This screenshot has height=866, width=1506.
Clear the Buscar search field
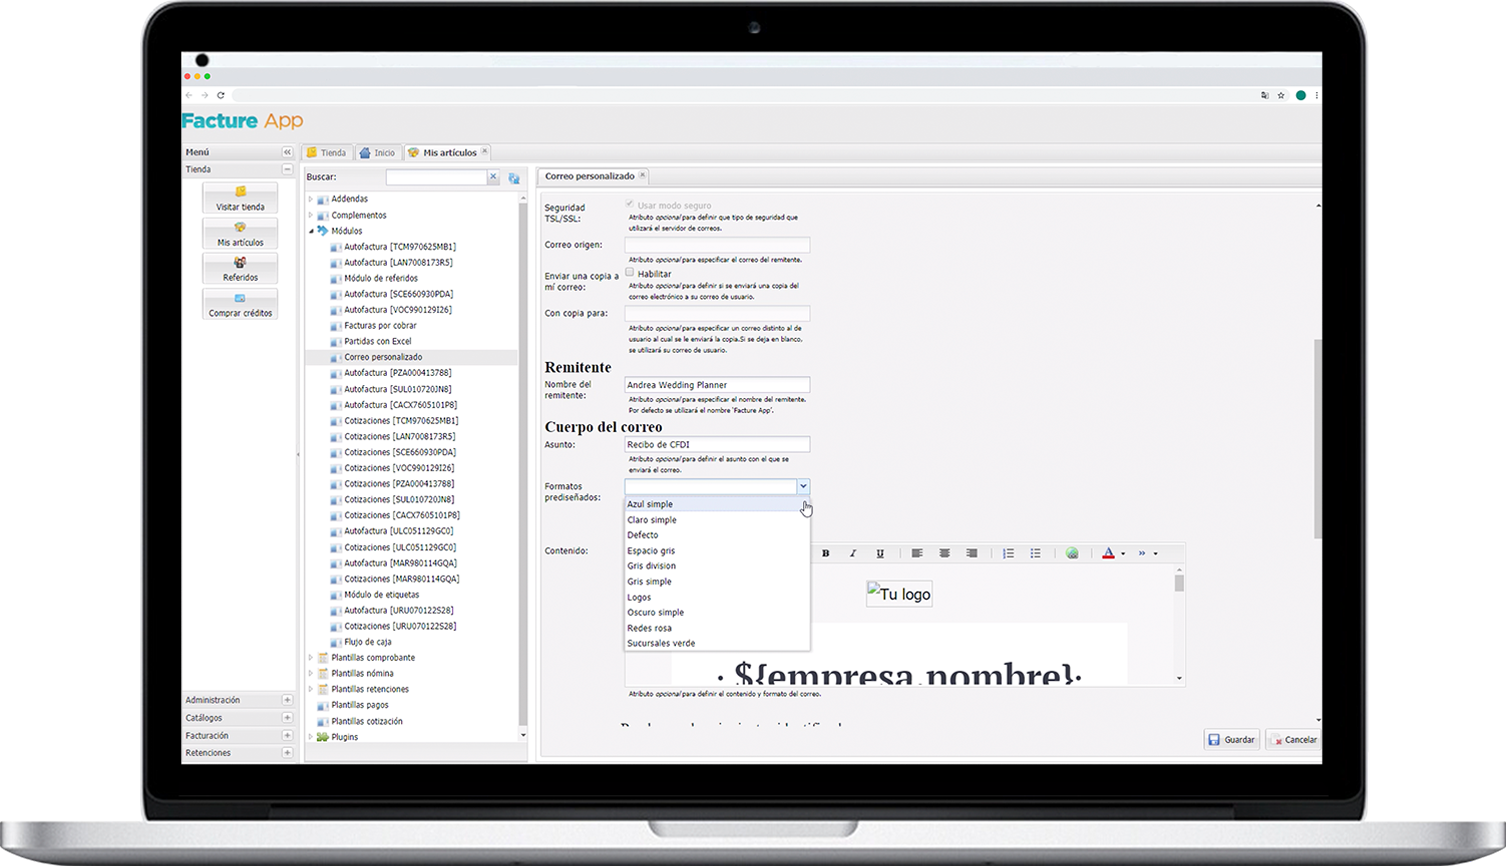tap(493, 177)
